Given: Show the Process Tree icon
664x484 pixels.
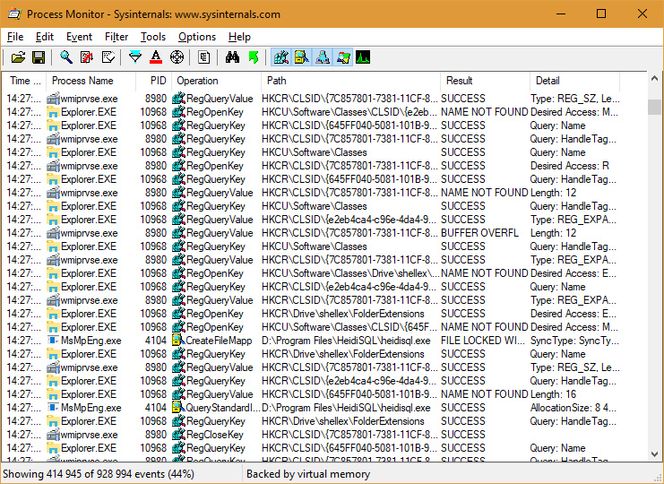Looking at the screenshot, I should pyautogui.click(x=204, y=57).
